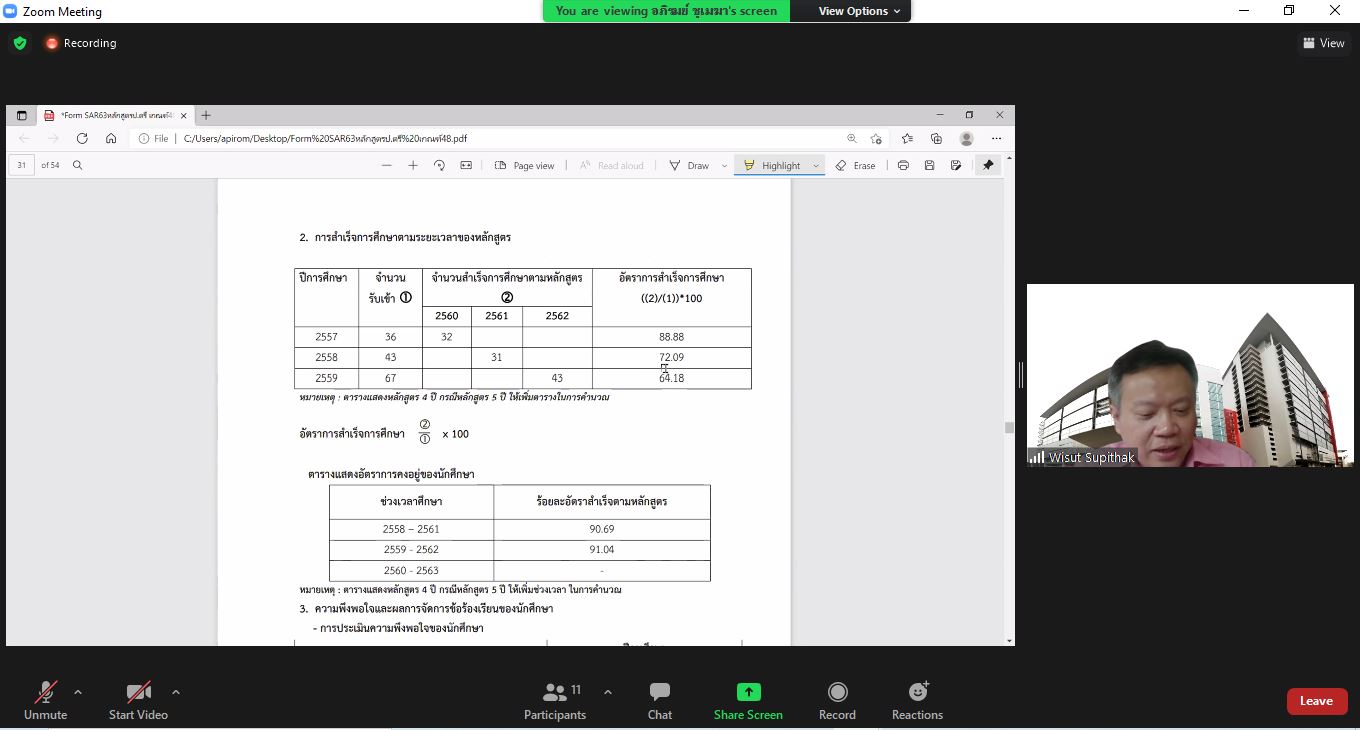Screen dimensions: 1360x730
Task: Unmute the microphone in Zoom
Action: point(45,700)
